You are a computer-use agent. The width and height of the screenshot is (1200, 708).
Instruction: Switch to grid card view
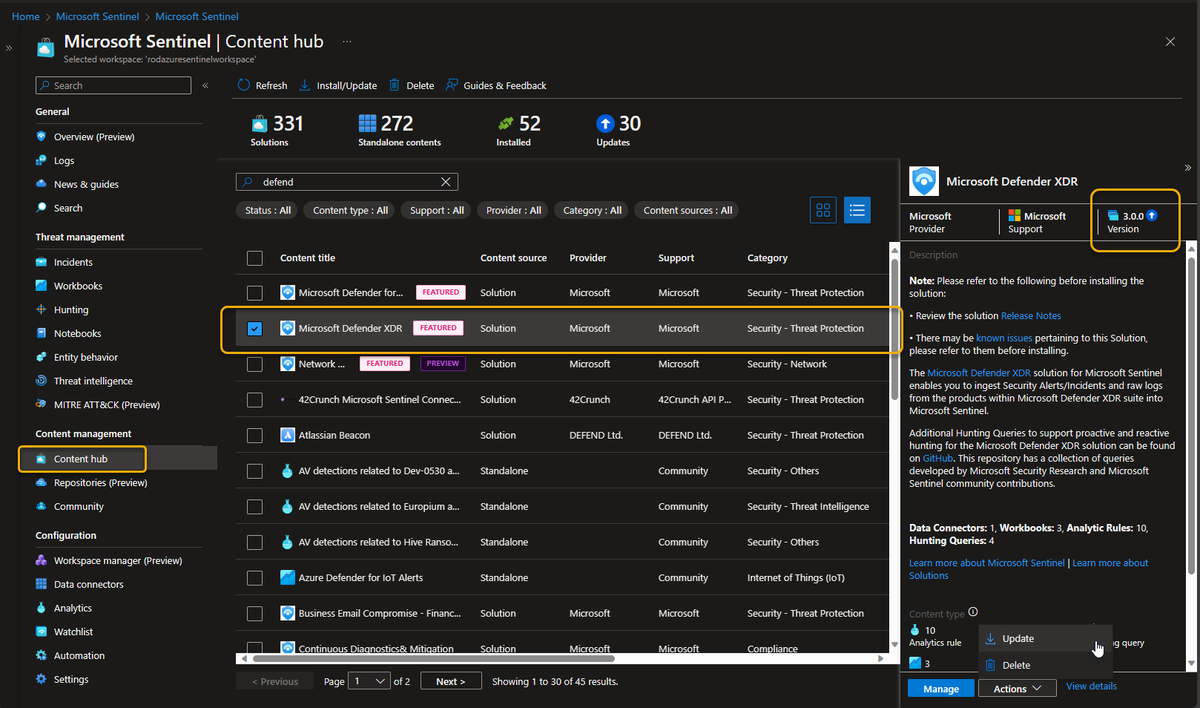[x=824, y=210]
